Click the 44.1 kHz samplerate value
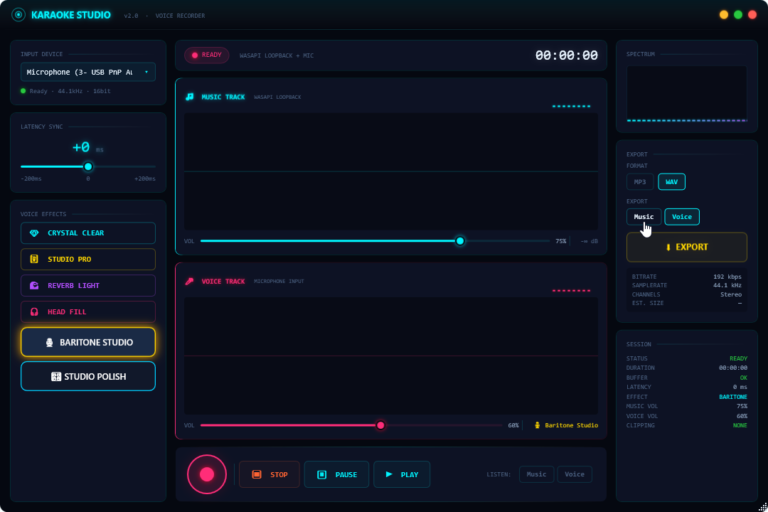The height and width of the screenshot is (512, 768). tap(727, 286)
